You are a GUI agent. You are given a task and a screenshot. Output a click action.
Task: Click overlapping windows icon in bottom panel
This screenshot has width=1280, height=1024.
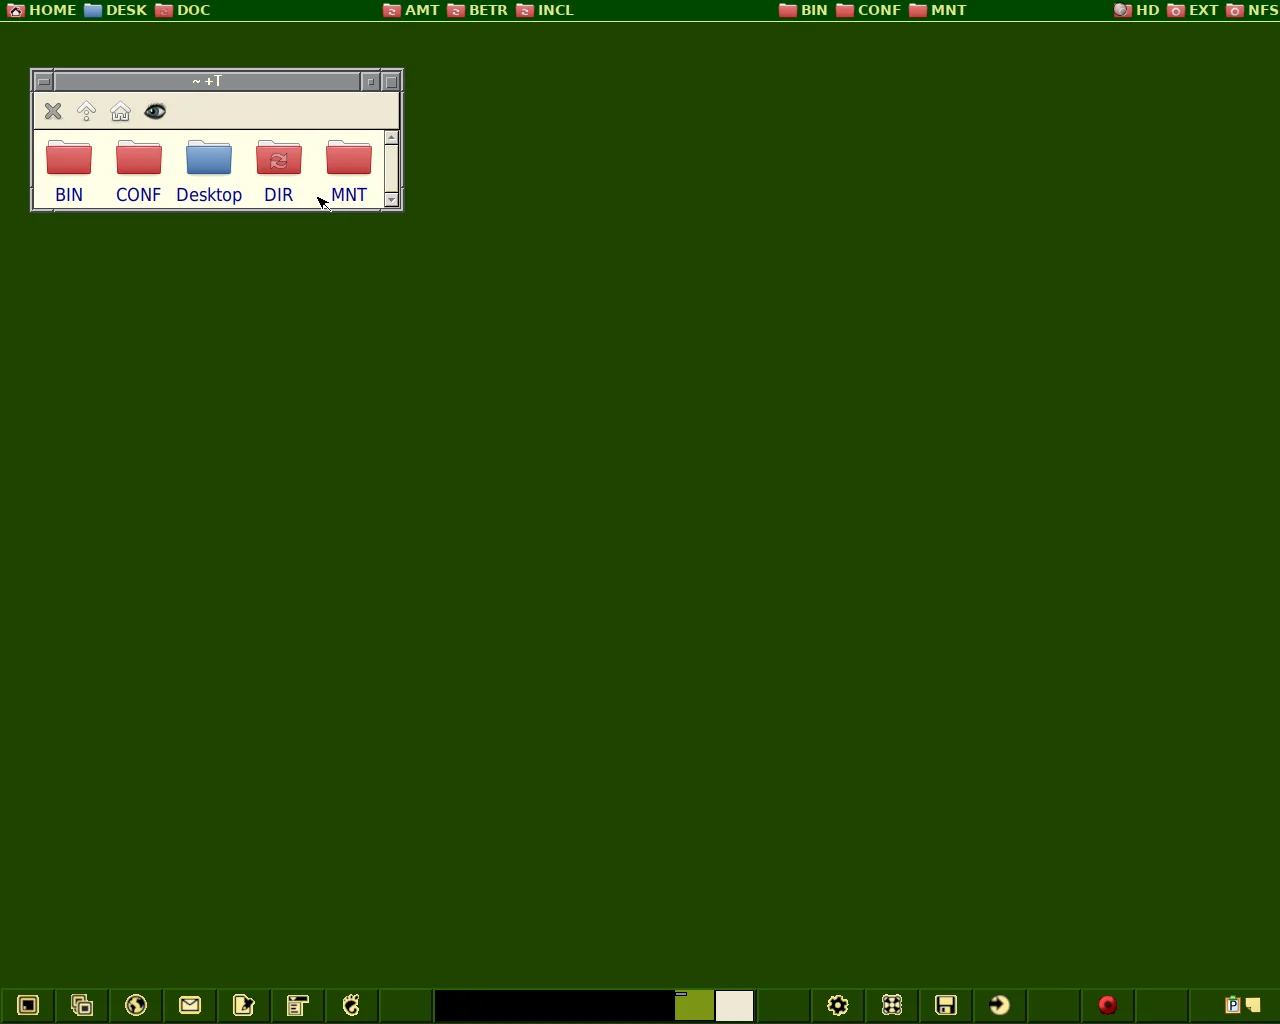[x=82, y=1005]
